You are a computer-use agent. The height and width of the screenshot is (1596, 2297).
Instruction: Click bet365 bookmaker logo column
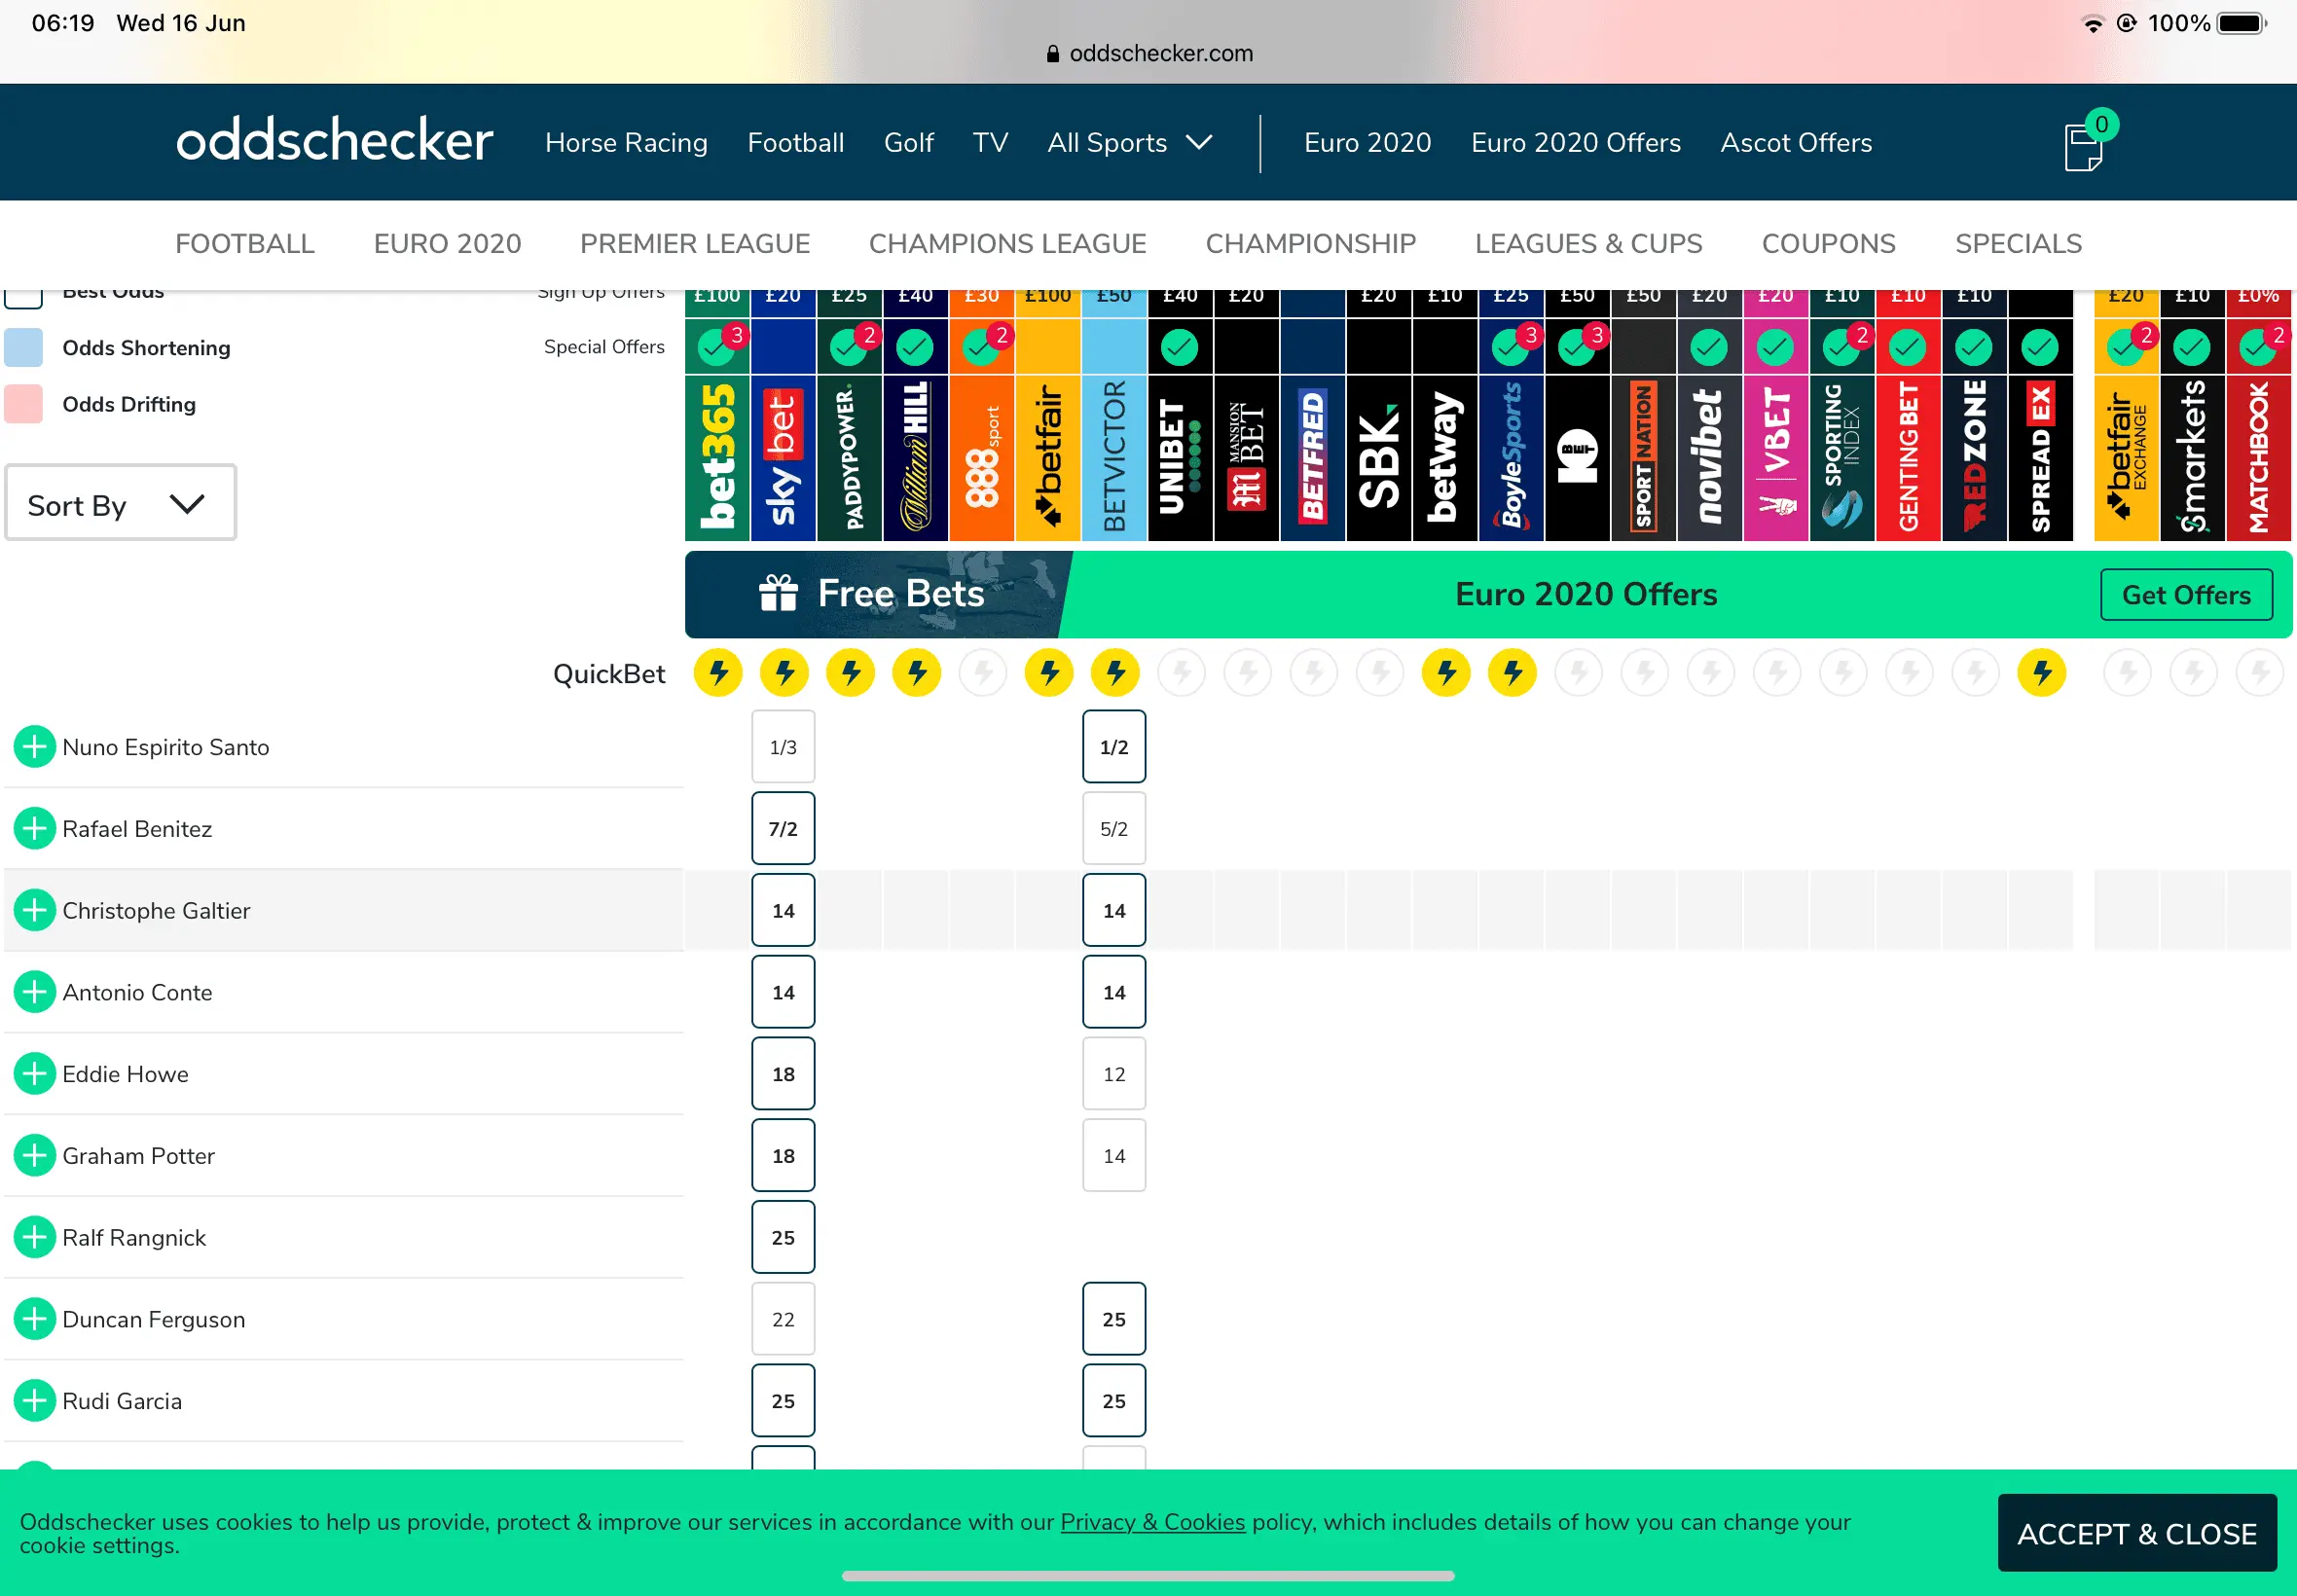pos(717,458)
